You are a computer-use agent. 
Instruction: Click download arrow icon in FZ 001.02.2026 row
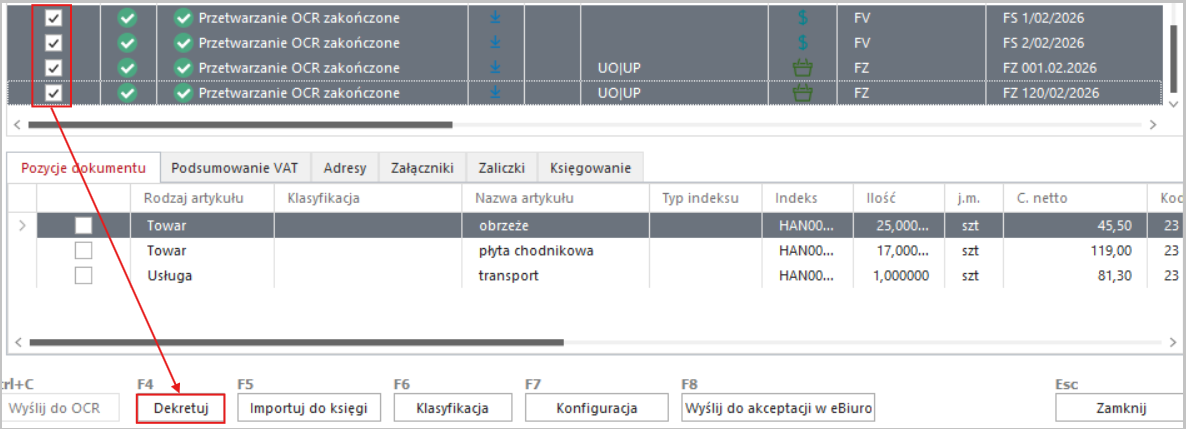click(x=495, y=68)
